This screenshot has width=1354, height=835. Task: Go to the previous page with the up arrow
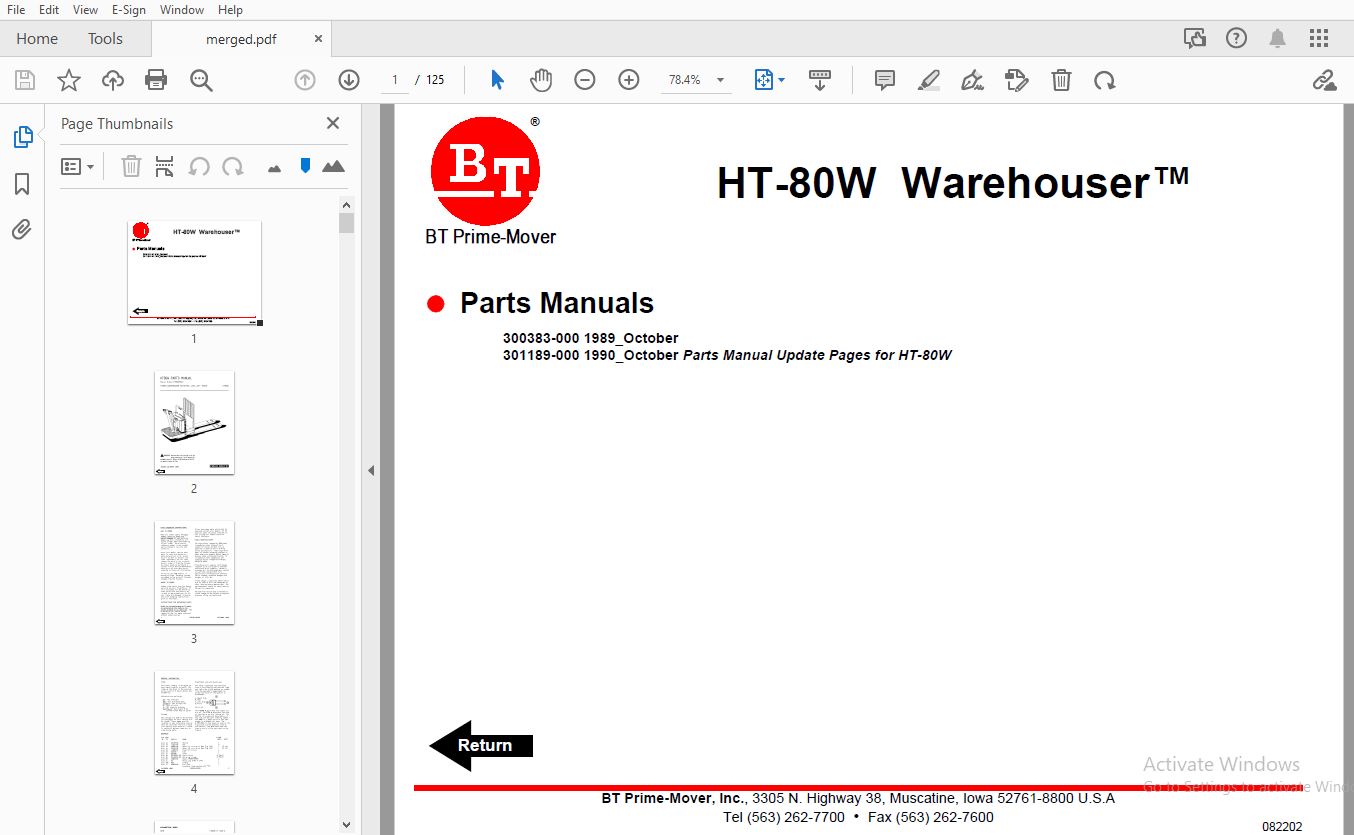pos(305,80)
